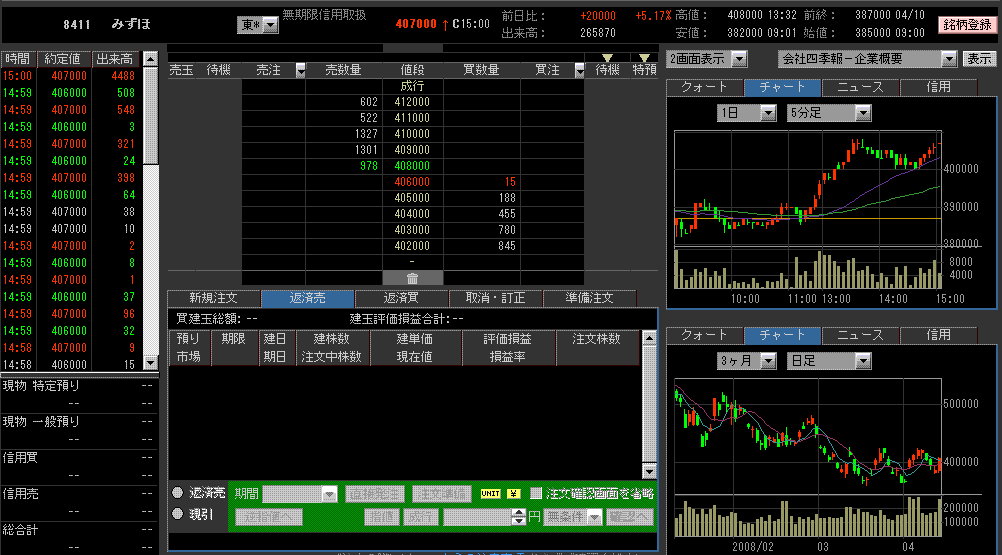This screenshot has width=1002, height=555.
Task: Open the 東 market selector dropdown
Action: click(271, 24)
